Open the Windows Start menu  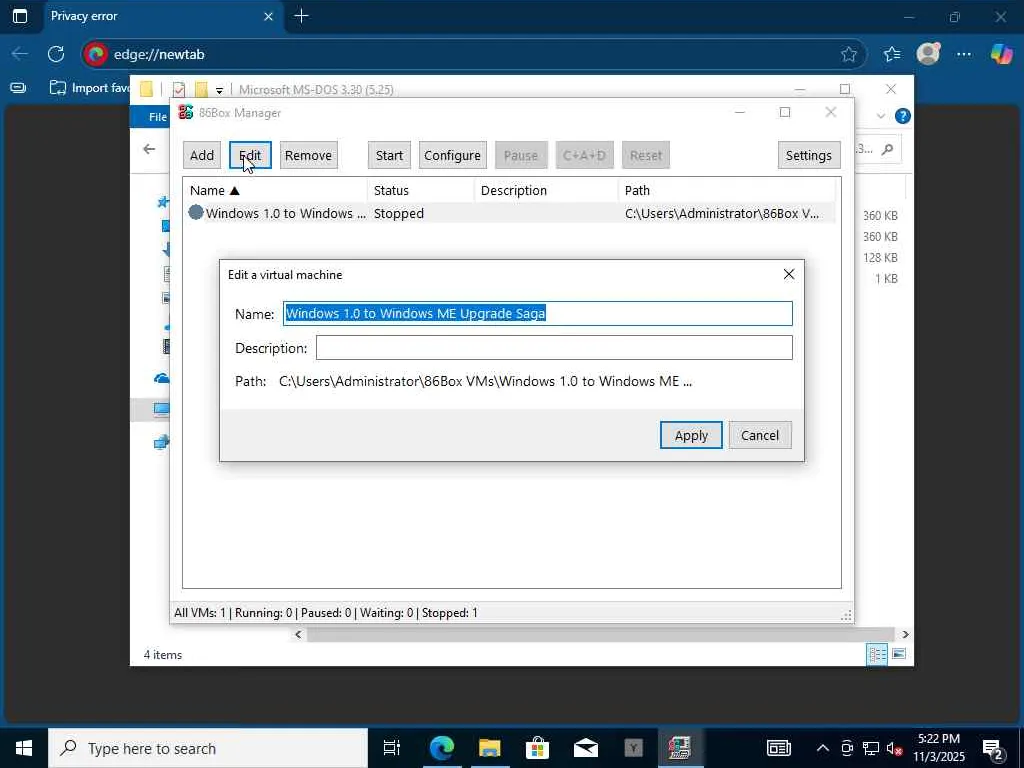point(24,748)
